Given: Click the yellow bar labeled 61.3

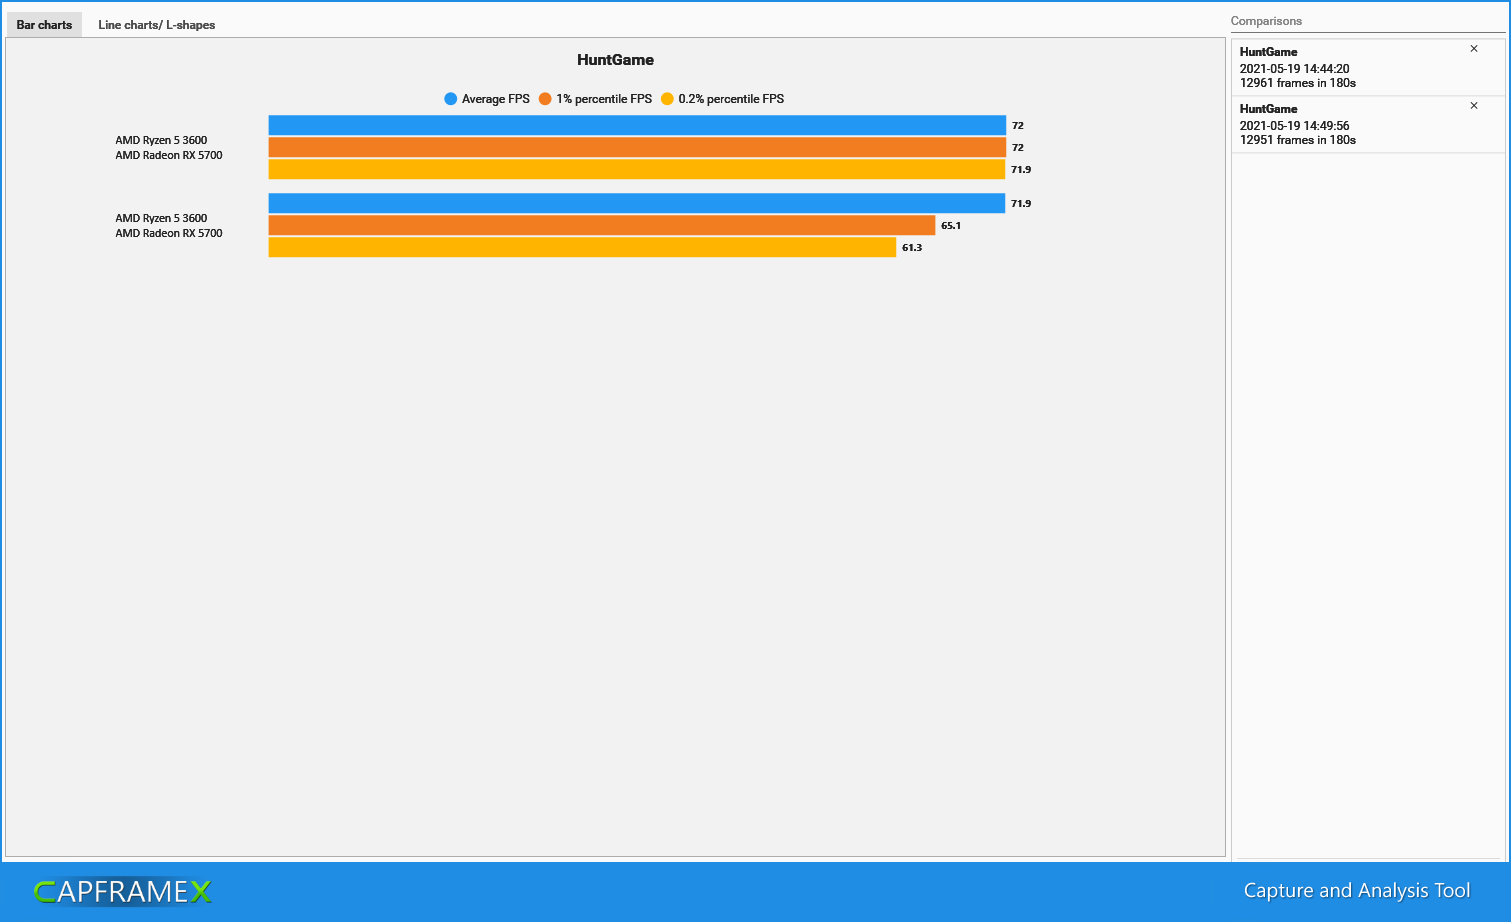Looking at the screenshot, I should pyautogui.click(x=582, y=247).
